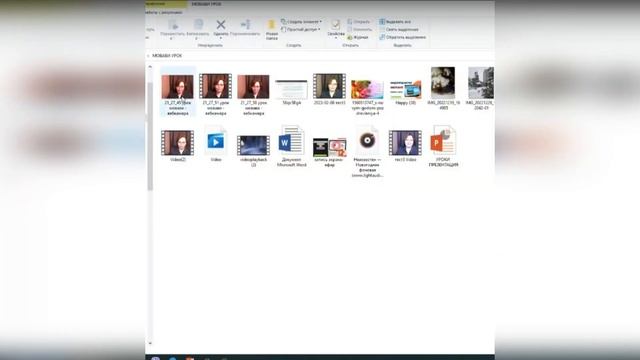Click the МОВАВИ УРОК folder in the address bar

coord(167,56)
